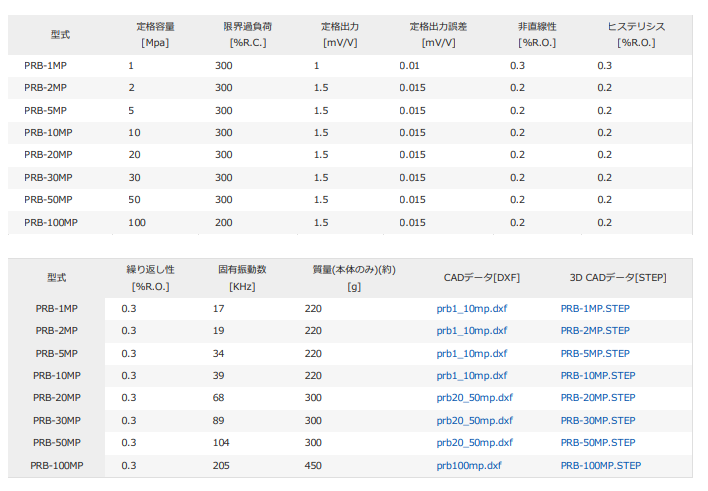Click natural frequency value 205
The width and height of the screenshot is (708, 491).
[x=221, y=466]
